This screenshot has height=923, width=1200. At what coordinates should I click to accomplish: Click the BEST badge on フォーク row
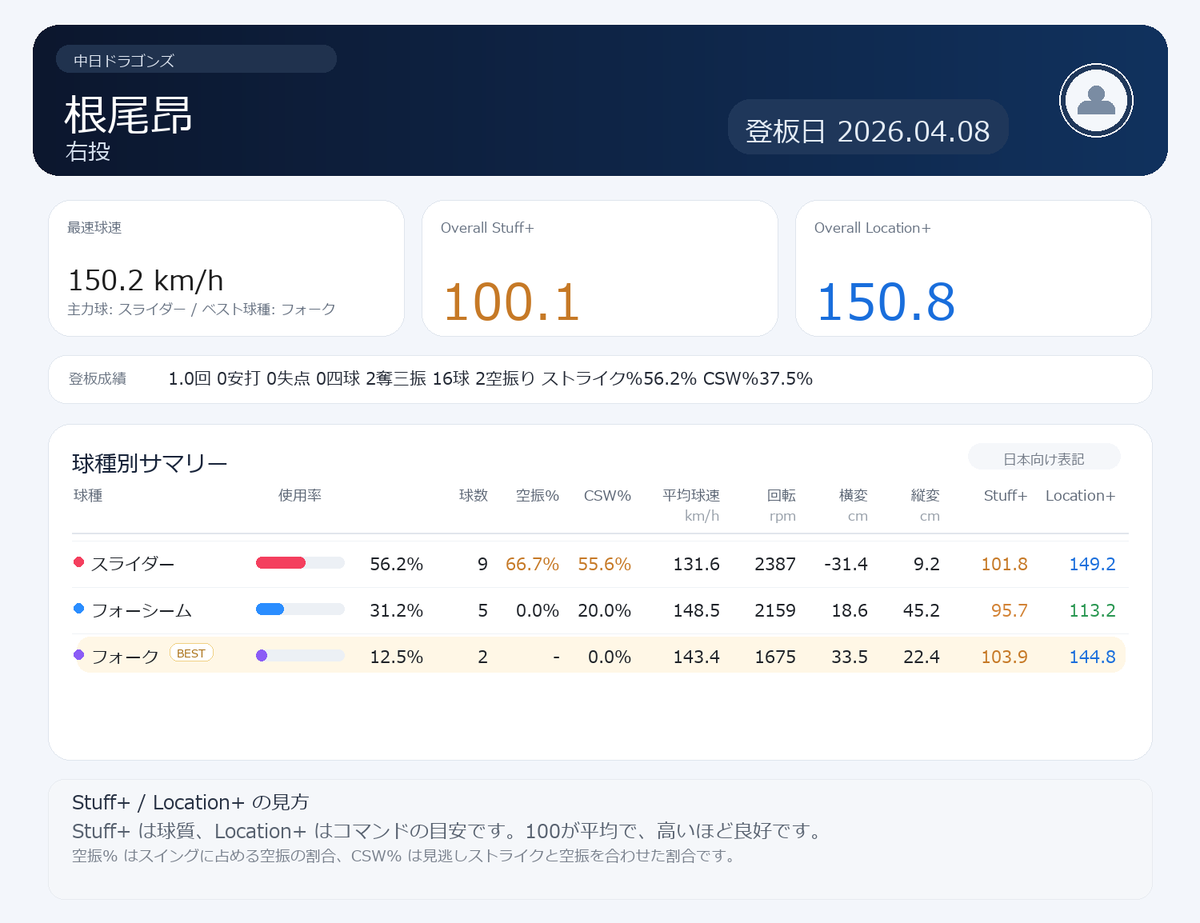tap(191, 653)
